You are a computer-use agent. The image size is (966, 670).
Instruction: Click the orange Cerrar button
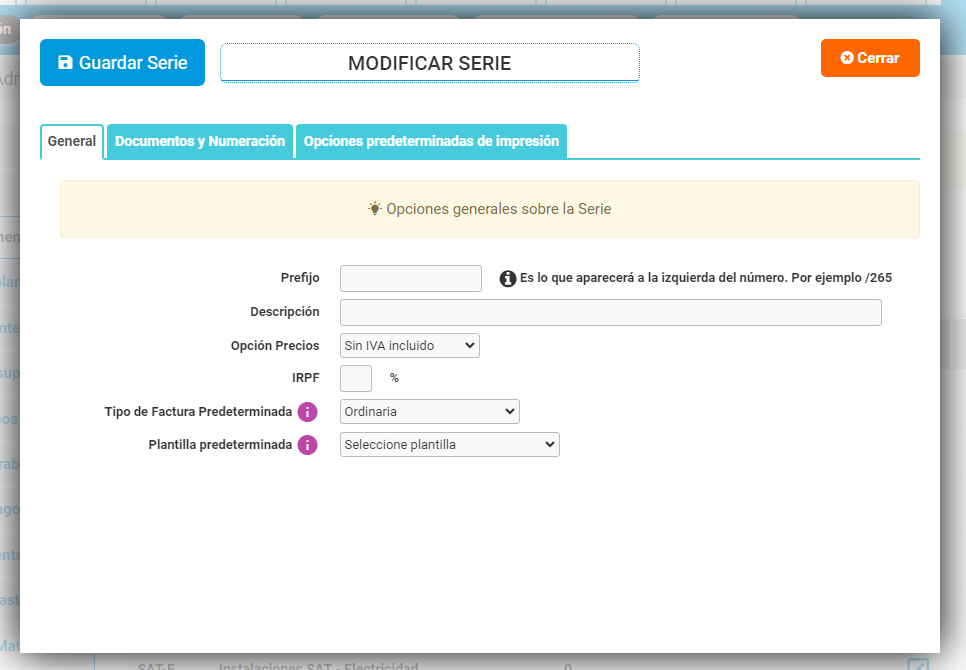coord(870,58)
